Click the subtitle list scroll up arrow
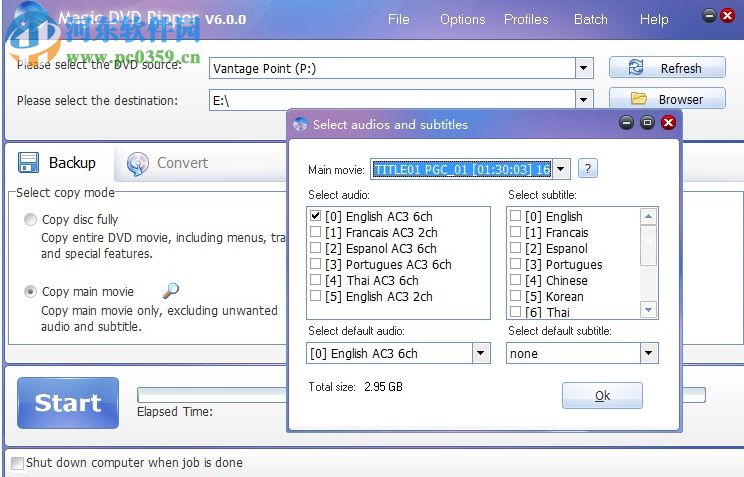Image resolution: width=744 pixels, height=477 pixels. (648, 216)
